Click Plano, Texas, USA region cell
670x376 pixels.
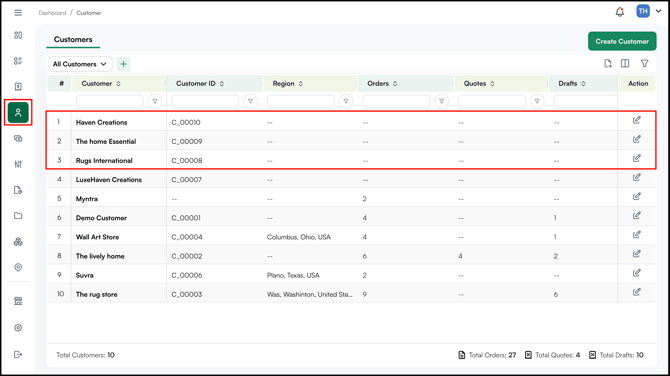[x=293, y=275]
